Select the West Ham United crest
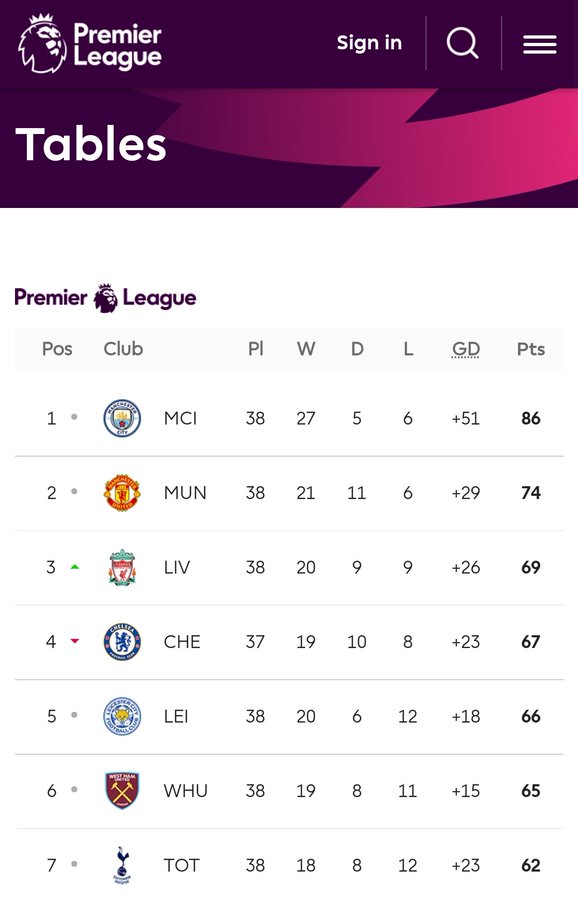The image size is (578, 900). point(122,790)
